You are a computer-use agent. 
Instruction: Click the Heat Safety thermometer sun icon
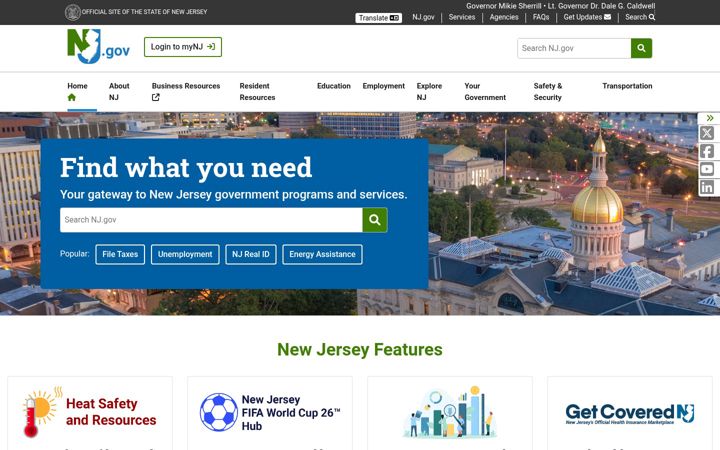click(x=41, y=411)
